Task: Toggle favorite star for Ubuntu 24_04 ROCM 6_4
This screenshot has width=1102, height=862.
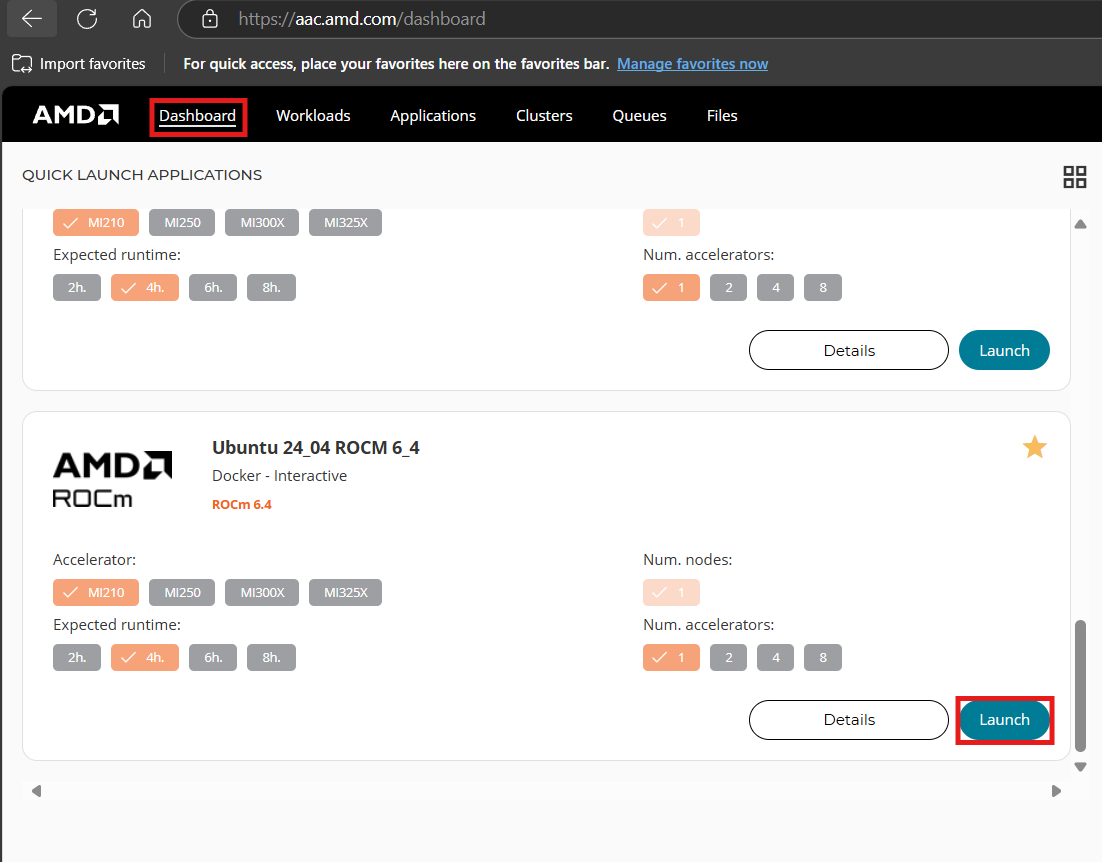Action: 1035,448
